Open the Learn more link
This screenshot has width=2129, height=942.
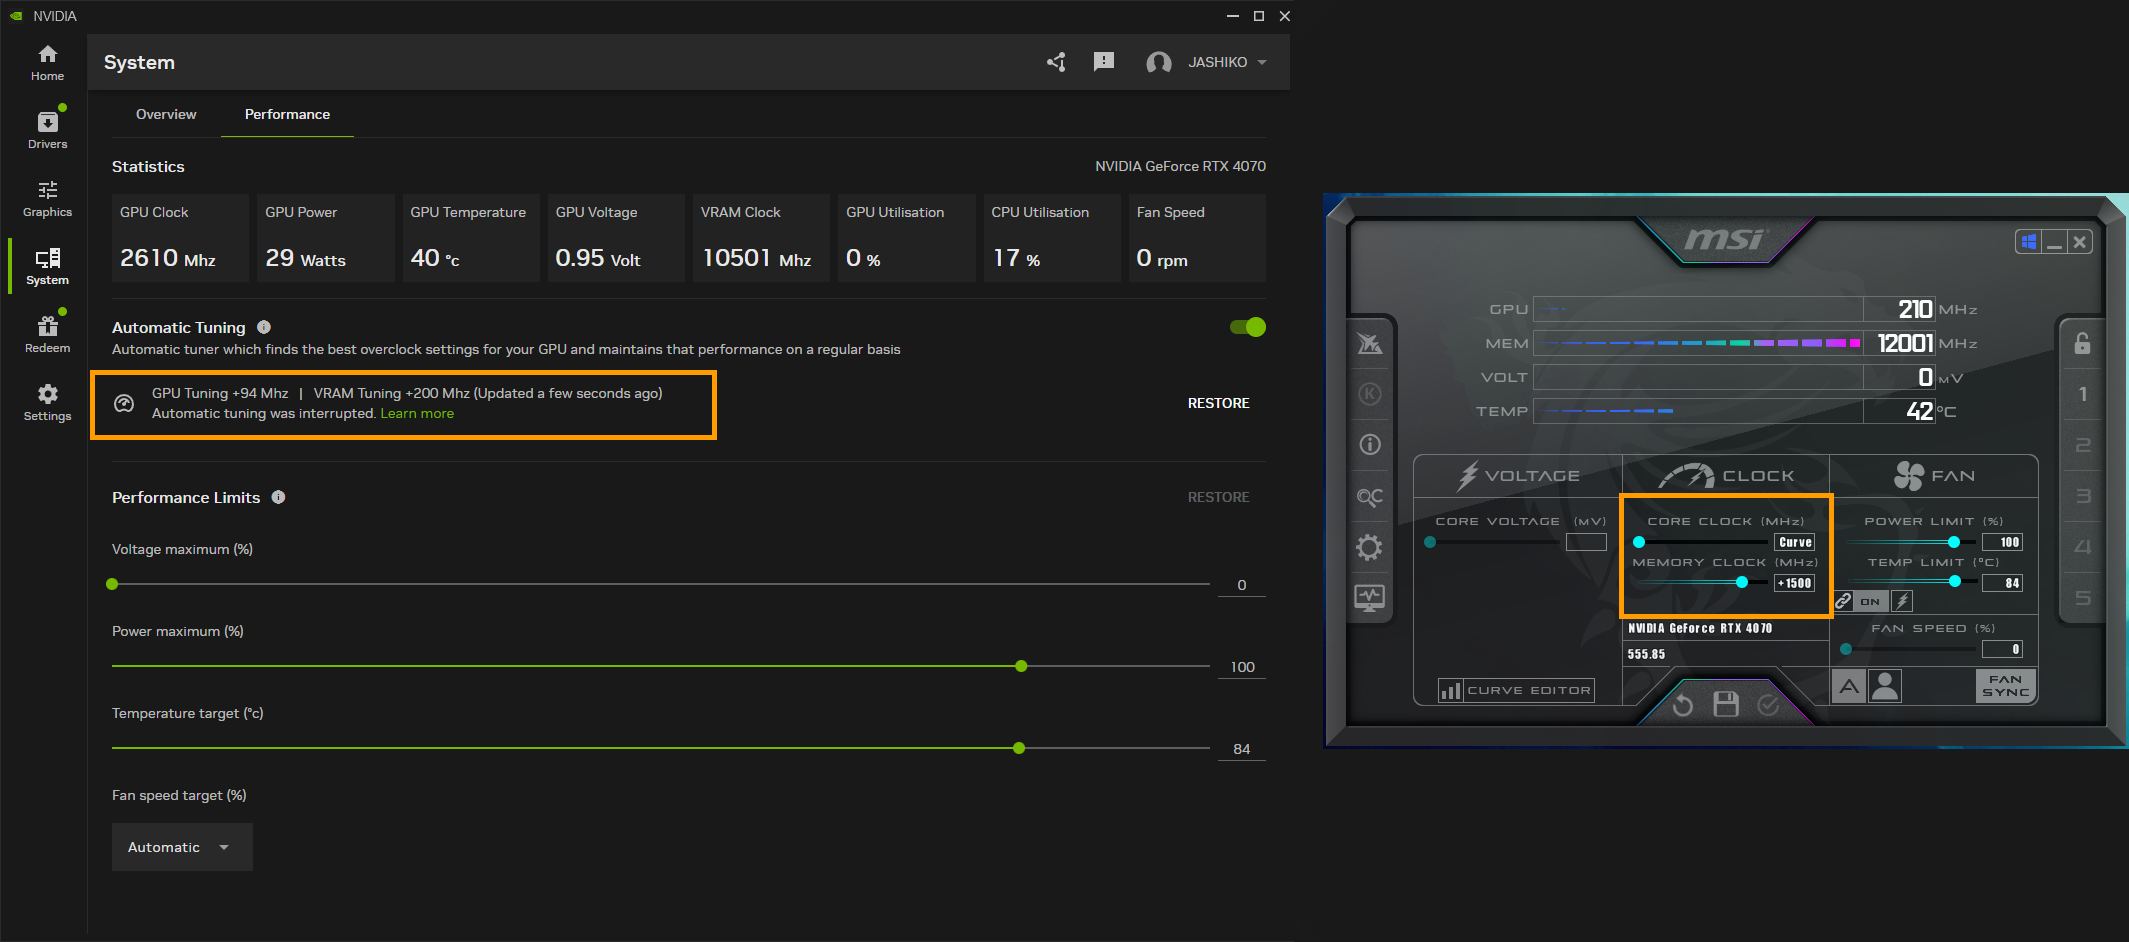point(417,413)
